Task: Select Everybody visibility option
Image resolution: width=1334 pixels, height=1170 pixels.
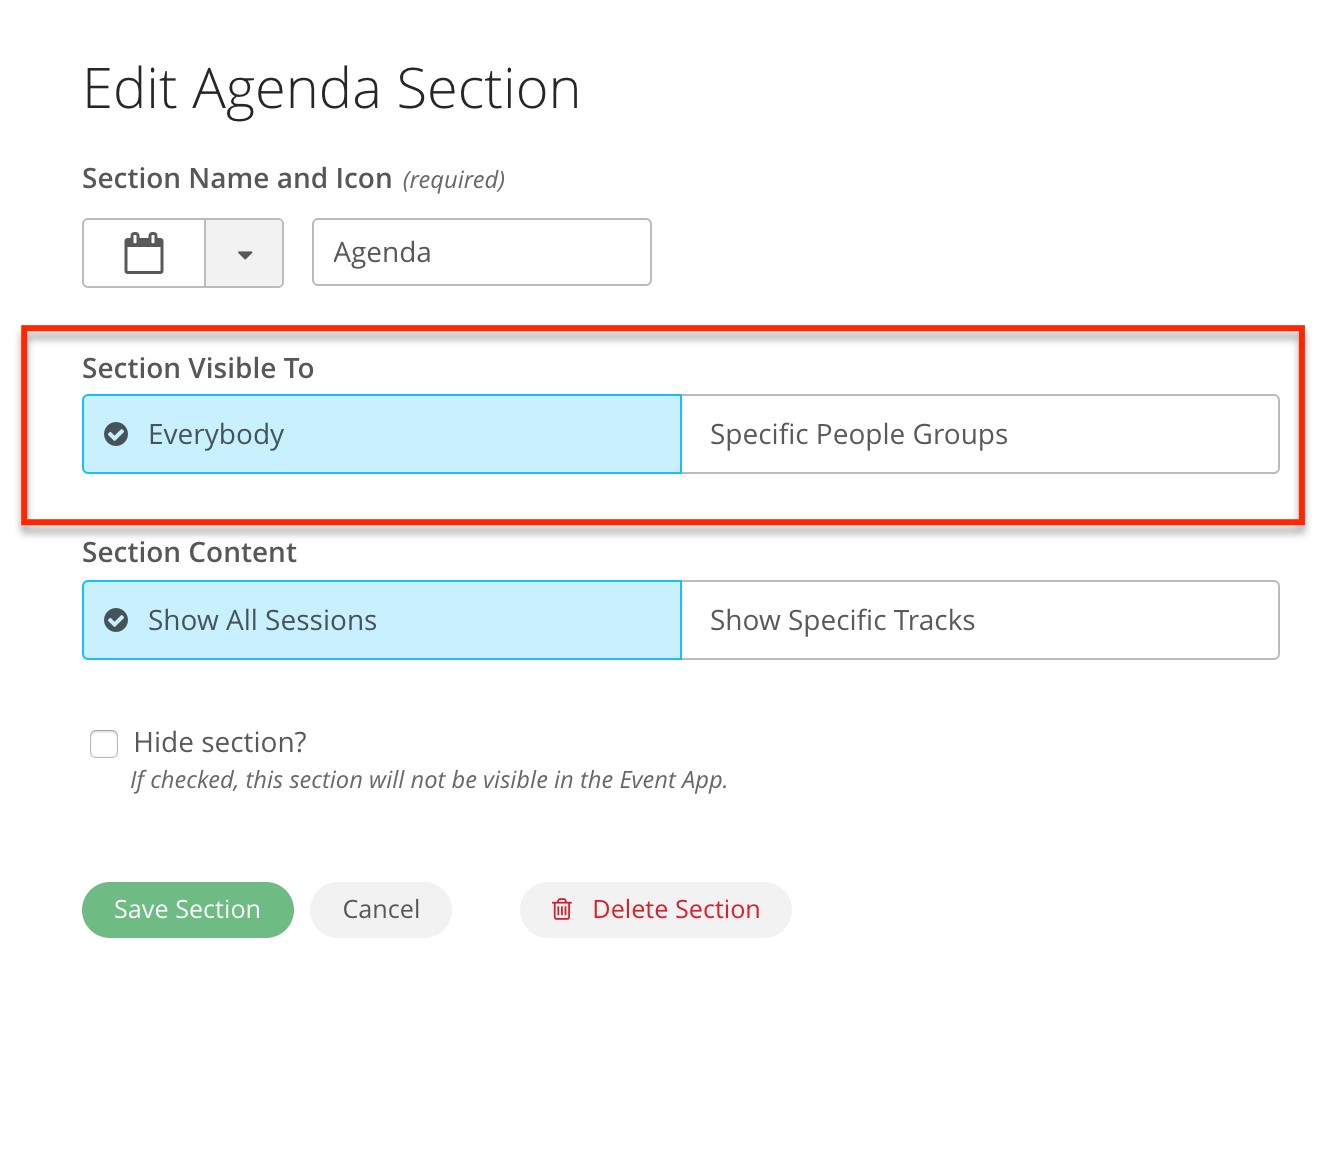Action: [x=382, y=434]
